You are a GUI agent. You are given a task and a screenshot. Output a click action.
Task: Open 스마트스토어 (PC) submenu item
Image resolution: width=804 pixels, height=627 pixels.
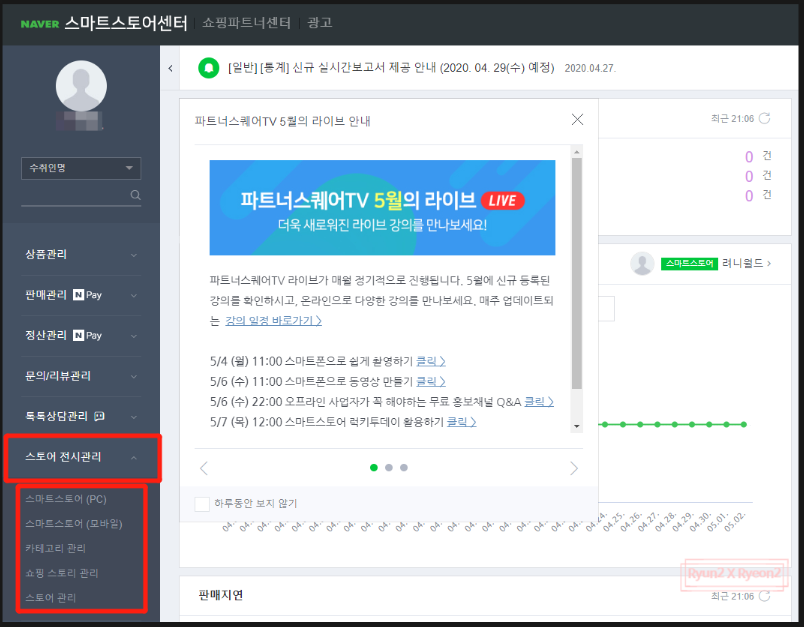point(66,499)
